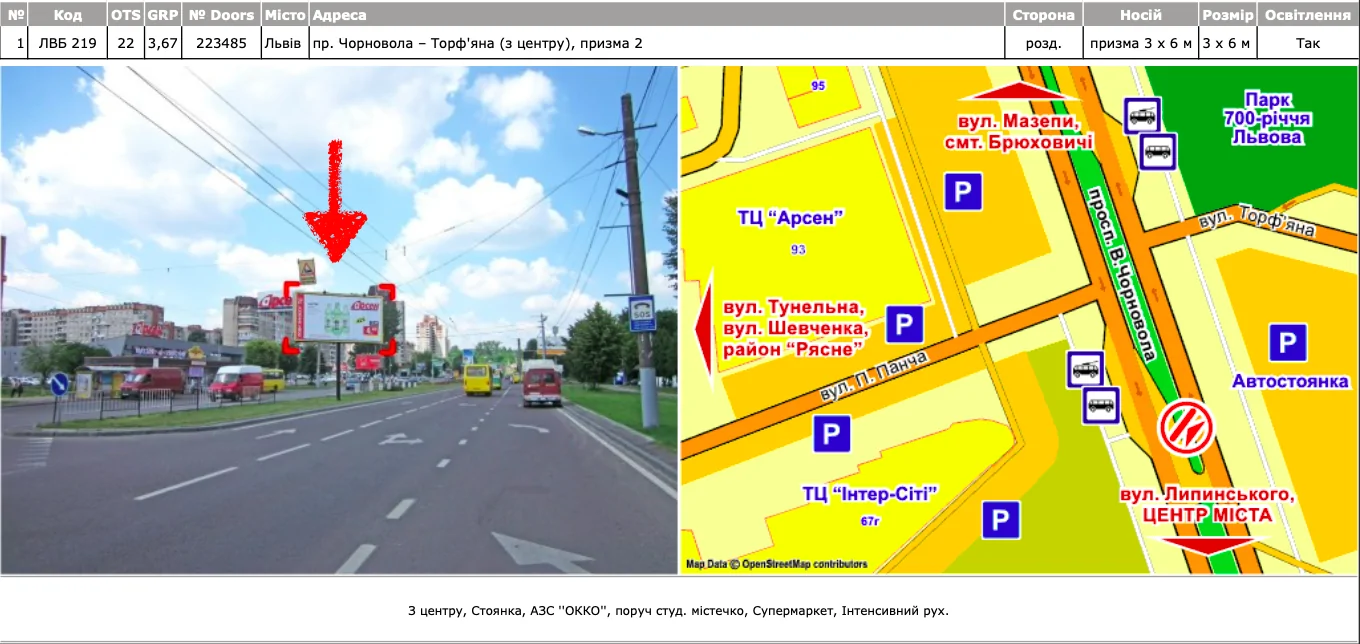This screenshot has width=1360, height=644.
Task: Click parking icon above ТЦ Інтер-Сіті label
Action: (831, 434)
